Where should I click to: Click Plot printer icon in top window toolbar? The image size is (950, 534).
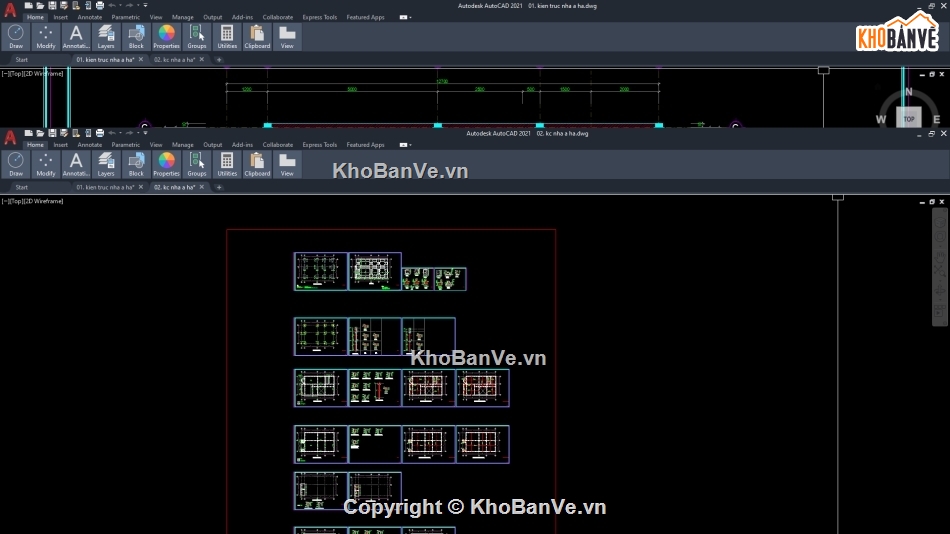[100, 5]
